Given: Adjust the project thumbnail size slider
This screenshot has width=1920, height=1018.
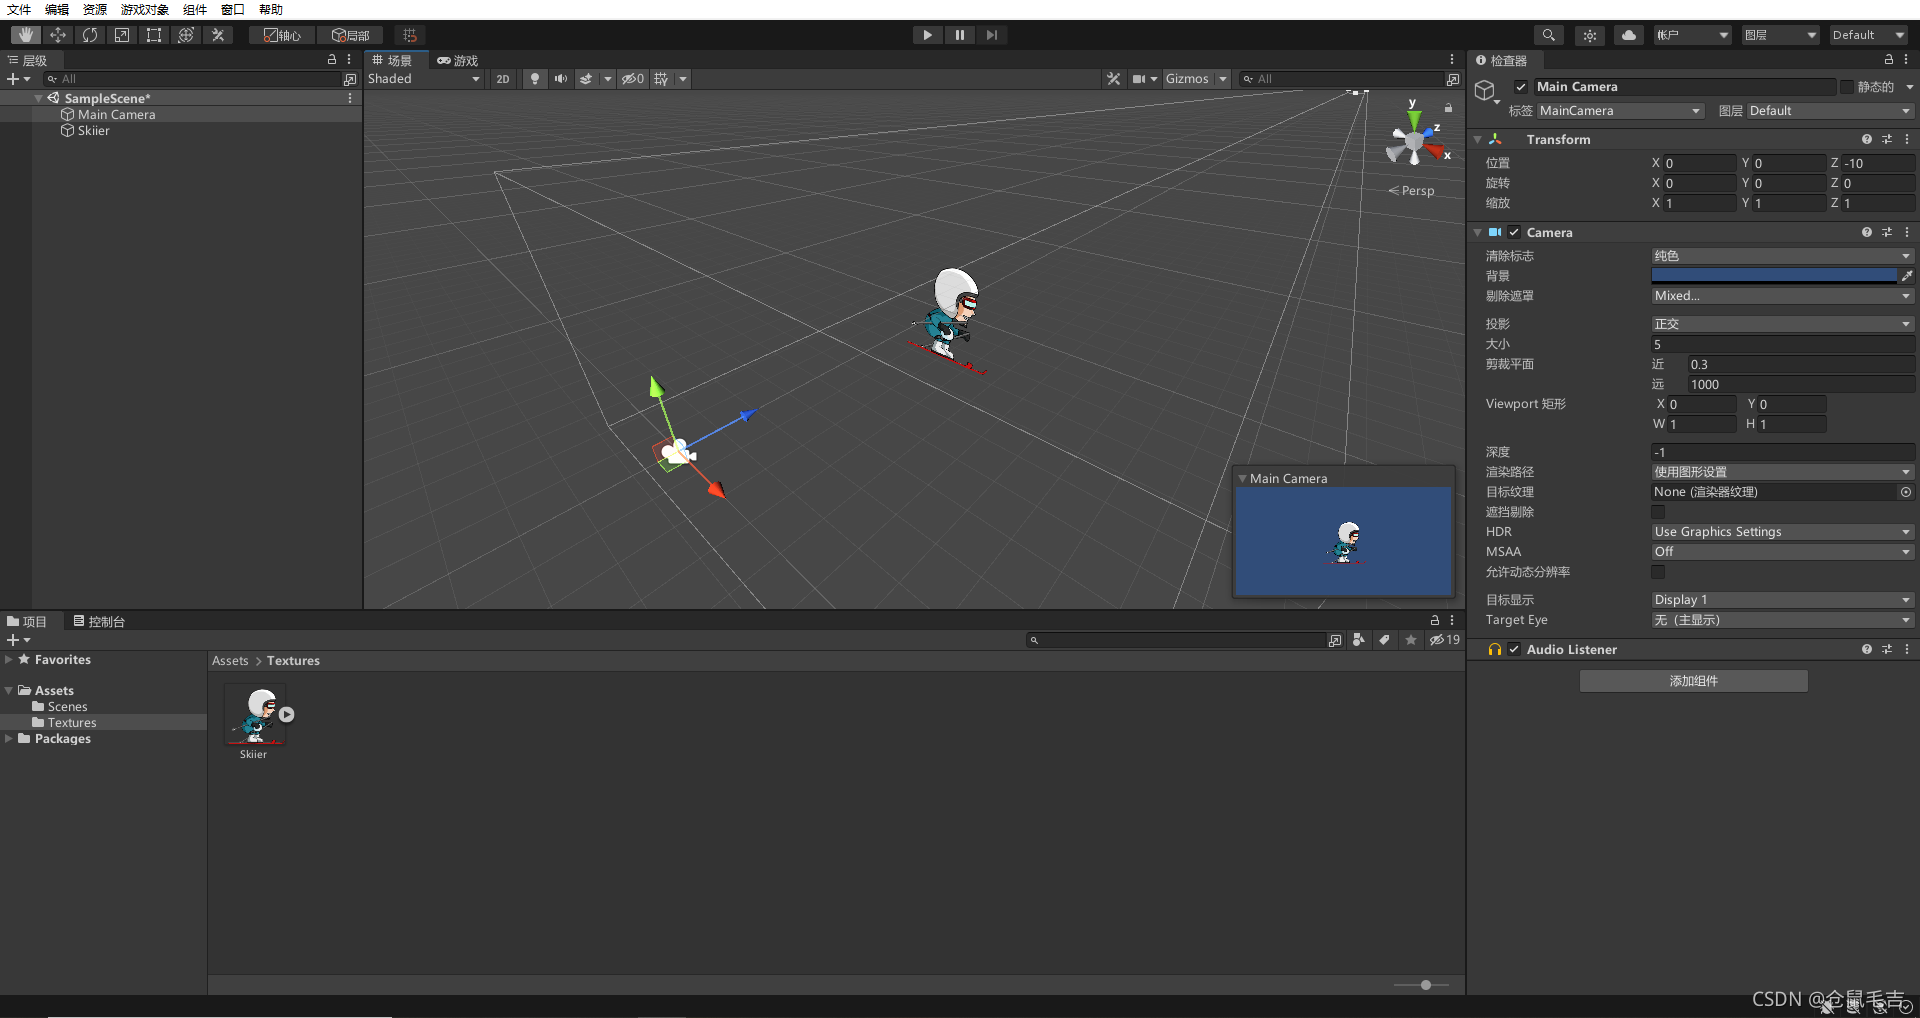Looking at the screenshot, I should pyautogui.click(x=1425, y=985).
